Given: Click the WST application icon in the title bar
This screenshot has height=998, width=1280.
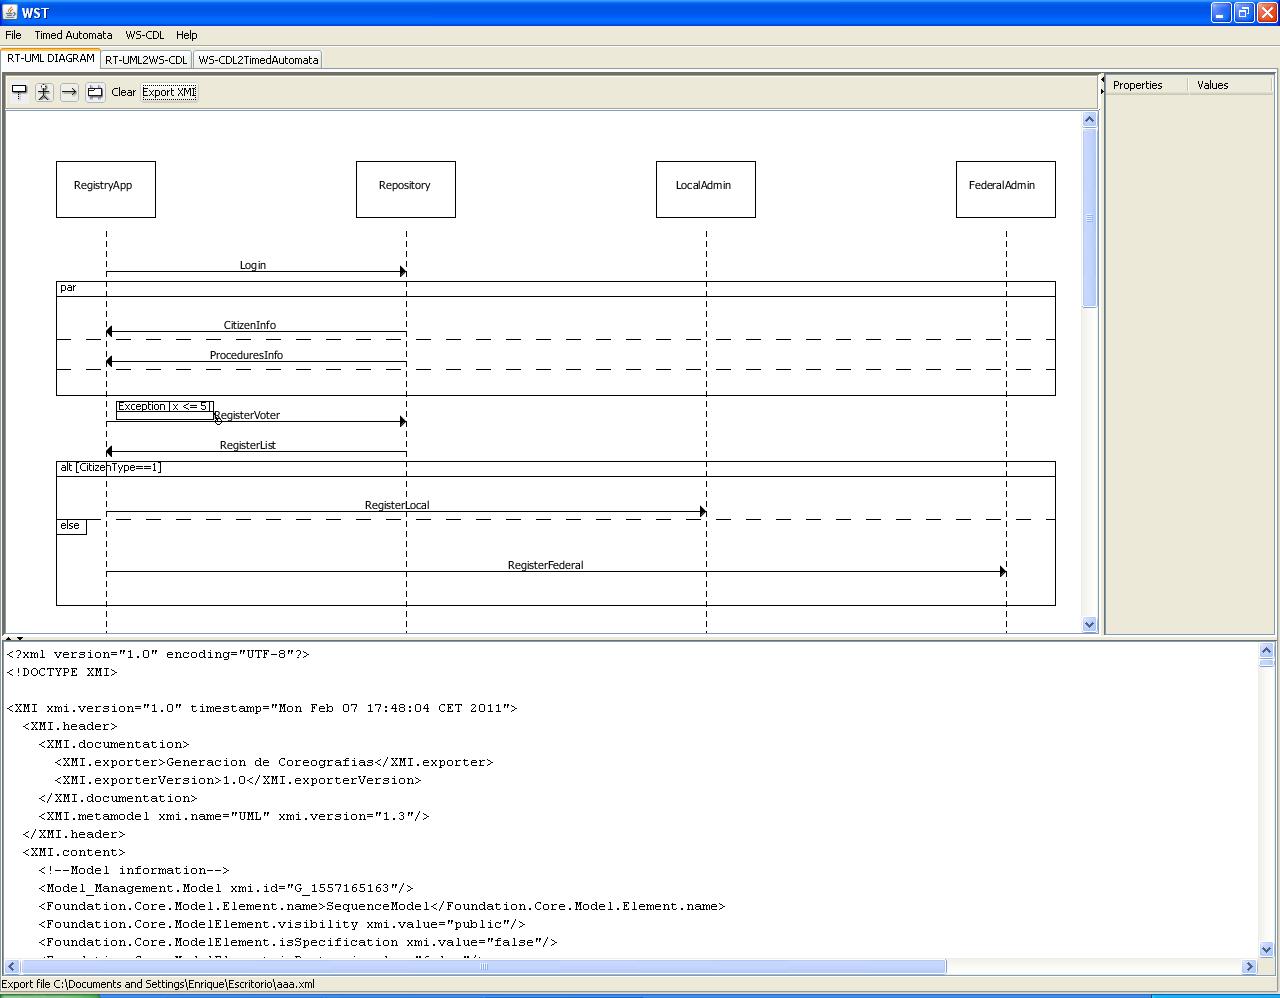Looking at the screenshot, I should tap(10, 12).
